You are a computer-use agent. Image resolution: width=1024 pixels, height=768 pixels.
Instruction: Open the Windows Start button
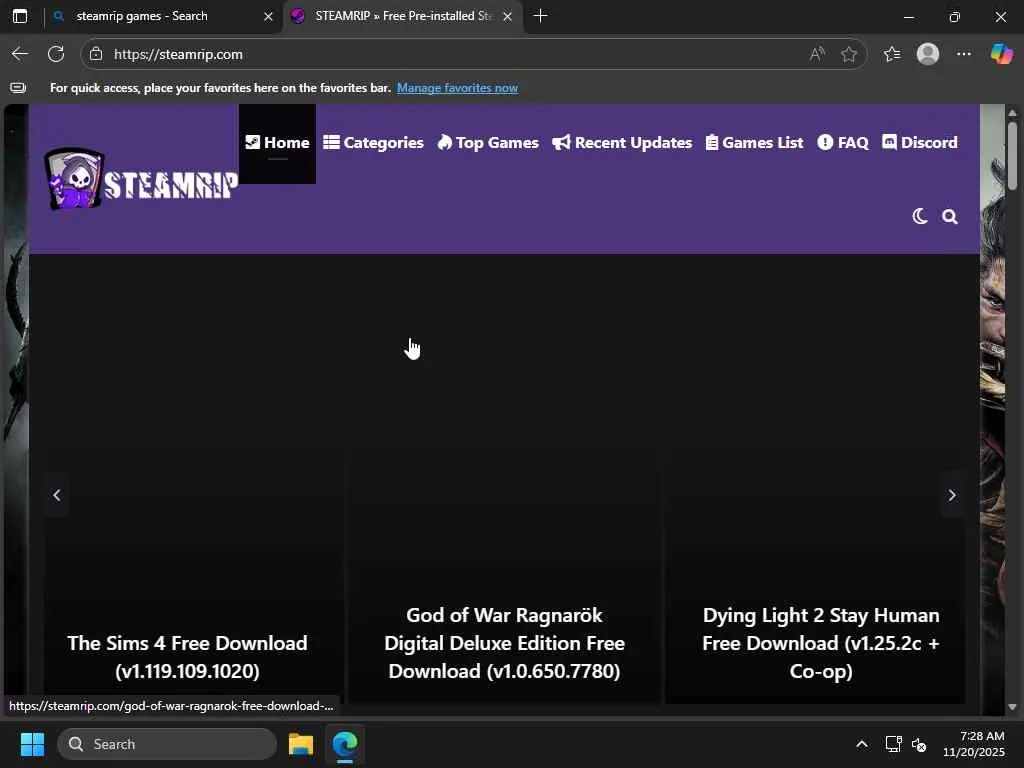click(32, 744)
